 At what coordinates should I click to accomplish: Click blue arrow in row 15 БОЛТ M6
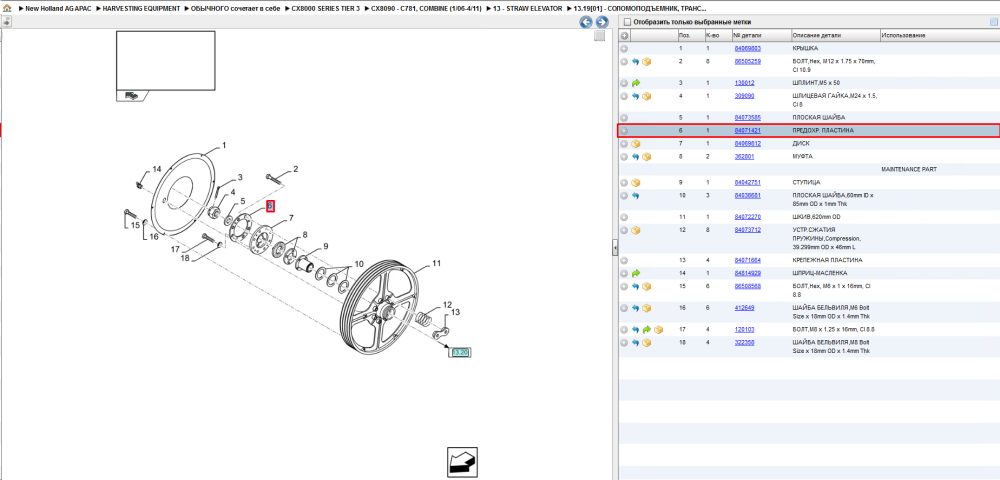[x=635, y=286]
